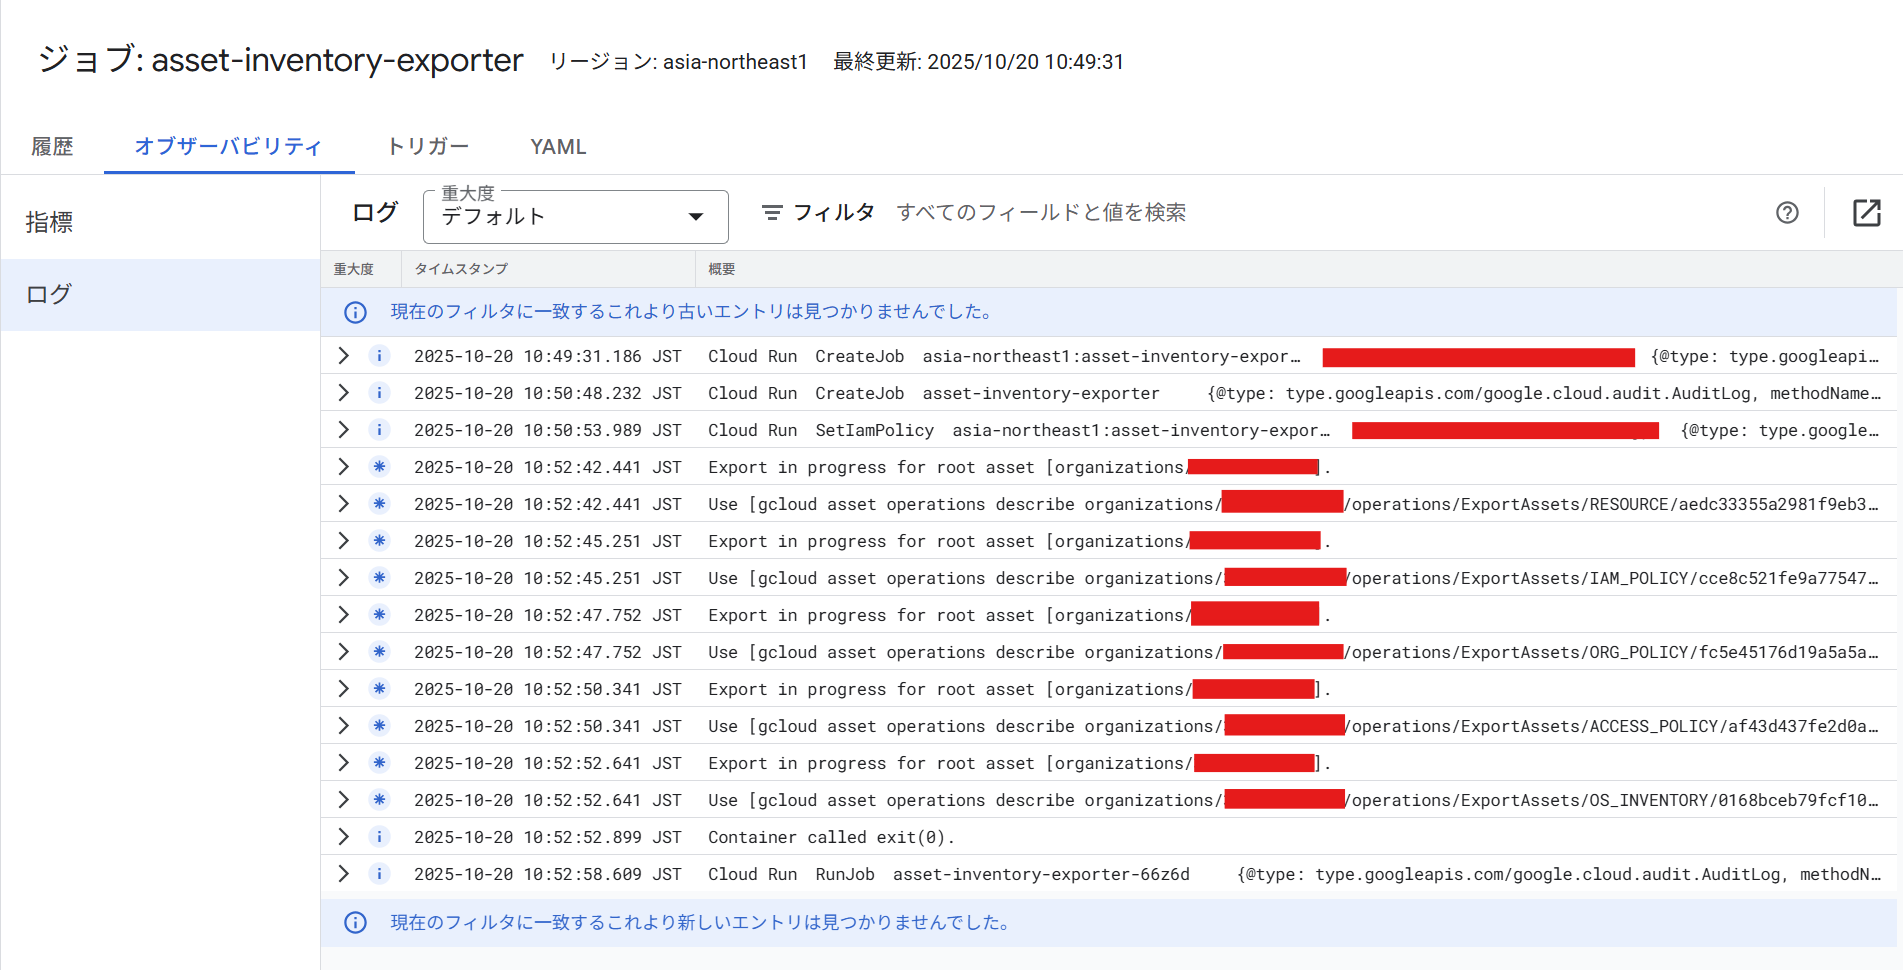Click info severity icon on 10:49:31.186 entry
Image resolution: width=1903 pixels, height=970 pixels.
tap(379, 356)
